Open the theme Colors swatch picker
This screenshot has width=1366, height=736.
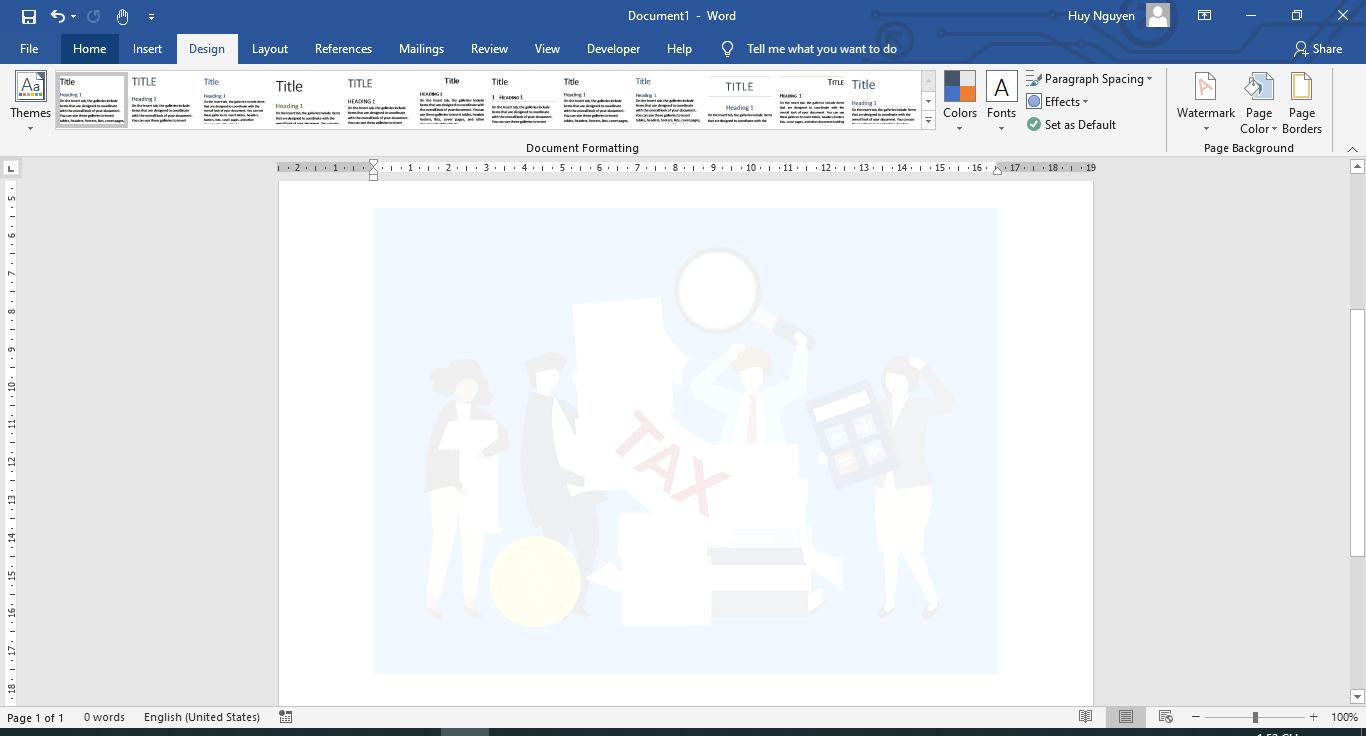(959, 101)
